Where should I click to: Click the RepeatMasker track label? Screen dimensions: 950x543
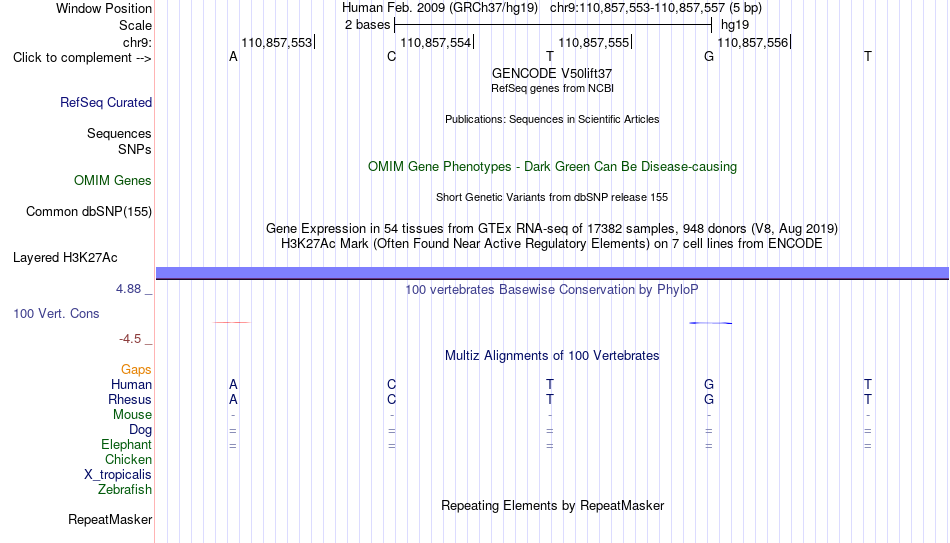click(110, 519)
